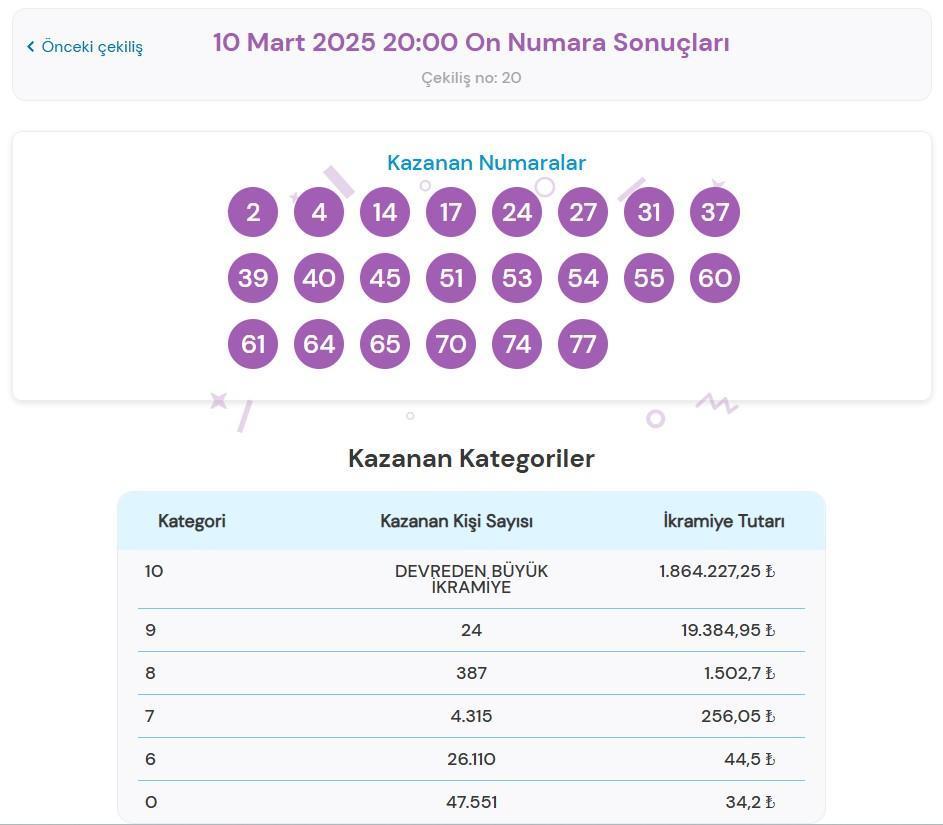943x825 pixels.
Task: Select the Kategori 9 prize row
Action: point(472,630)
